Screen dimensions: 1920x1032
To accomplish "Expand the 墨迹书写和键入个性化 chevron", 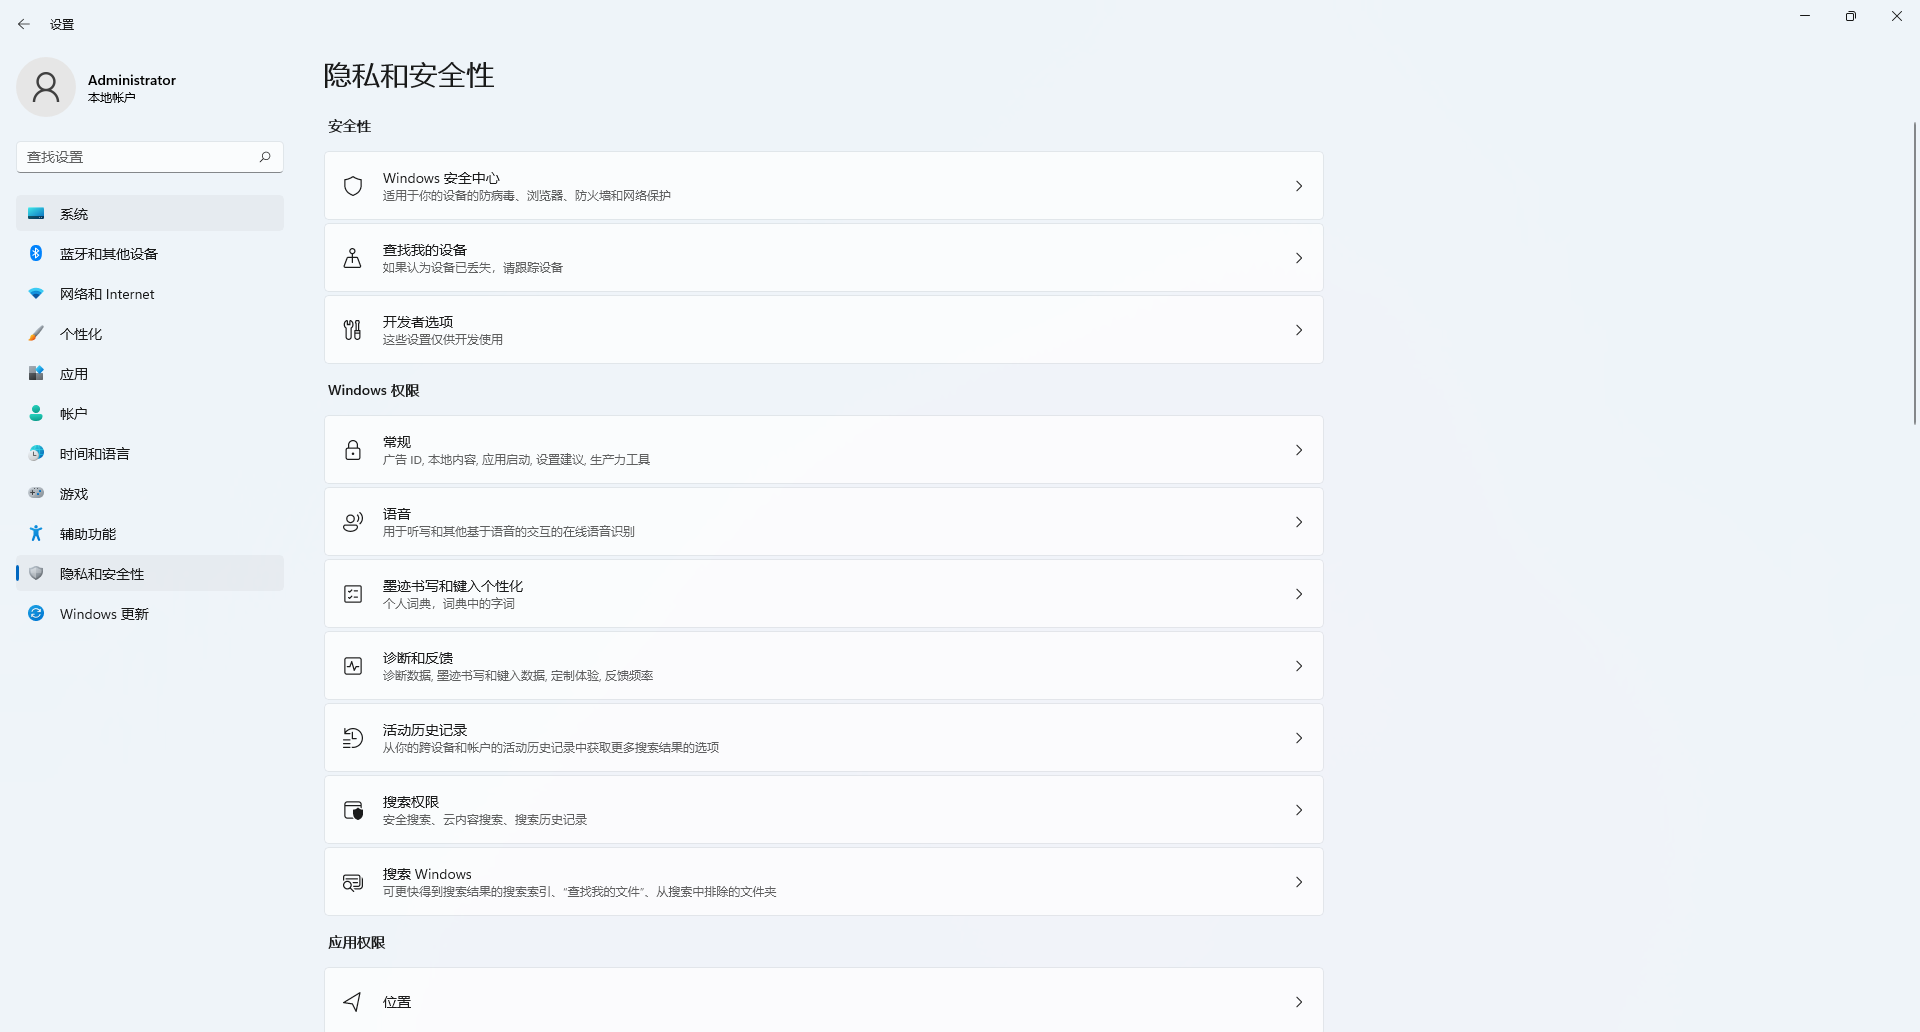I will pyautogui.click(x=1298, y=594).
